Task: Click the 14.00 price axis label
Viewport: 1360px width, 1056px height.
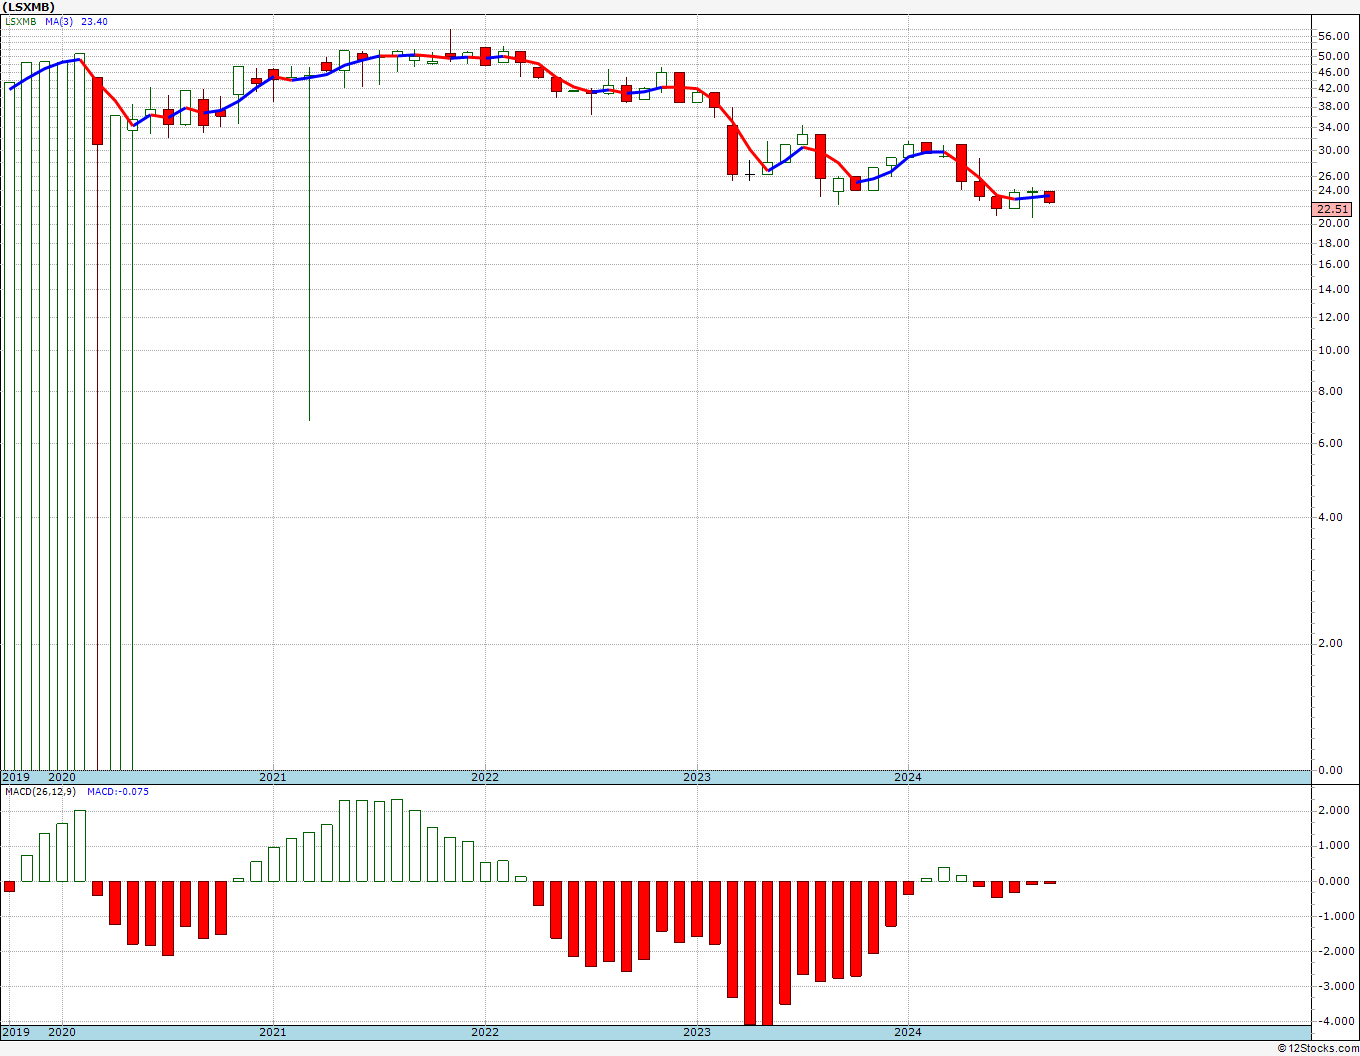Action: (x=1334, y=289)
